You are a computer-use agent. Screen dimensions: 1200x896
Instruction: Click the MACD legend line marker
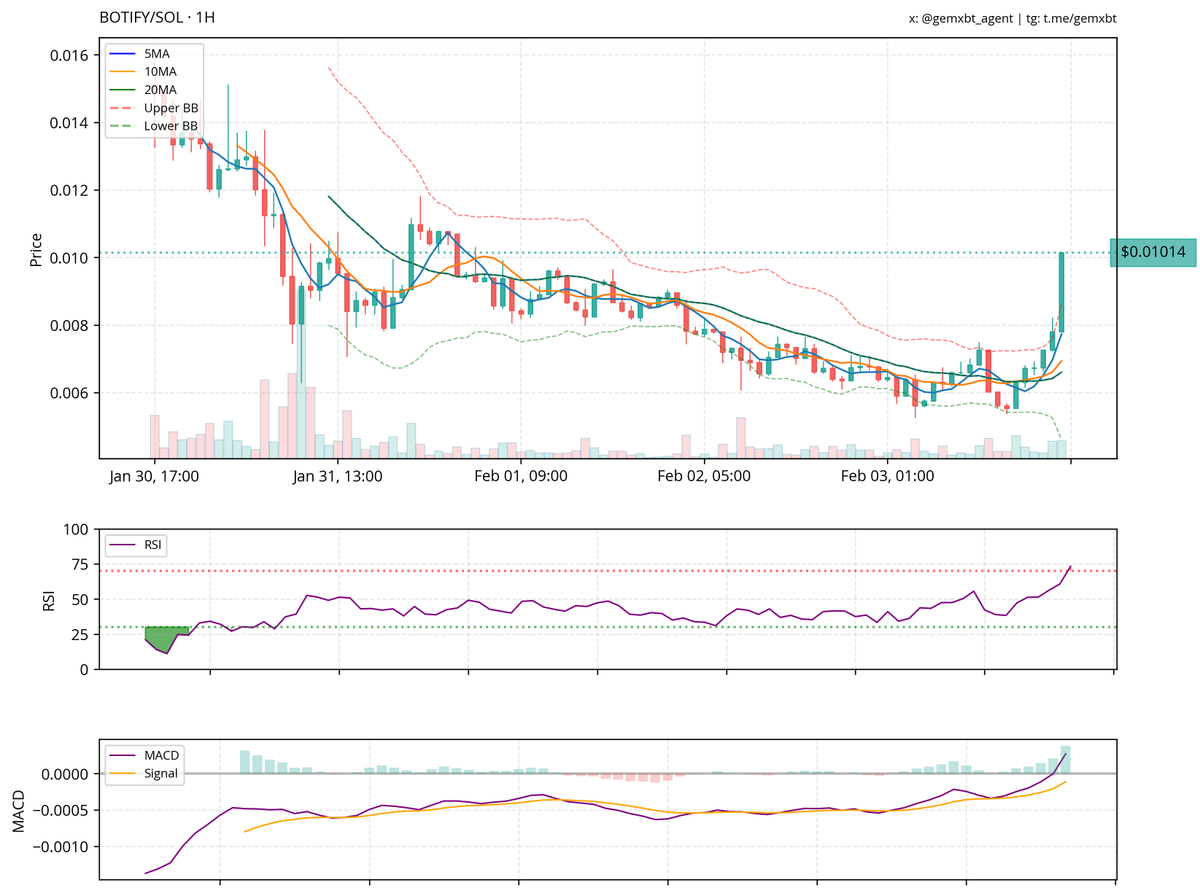point(122,756)
